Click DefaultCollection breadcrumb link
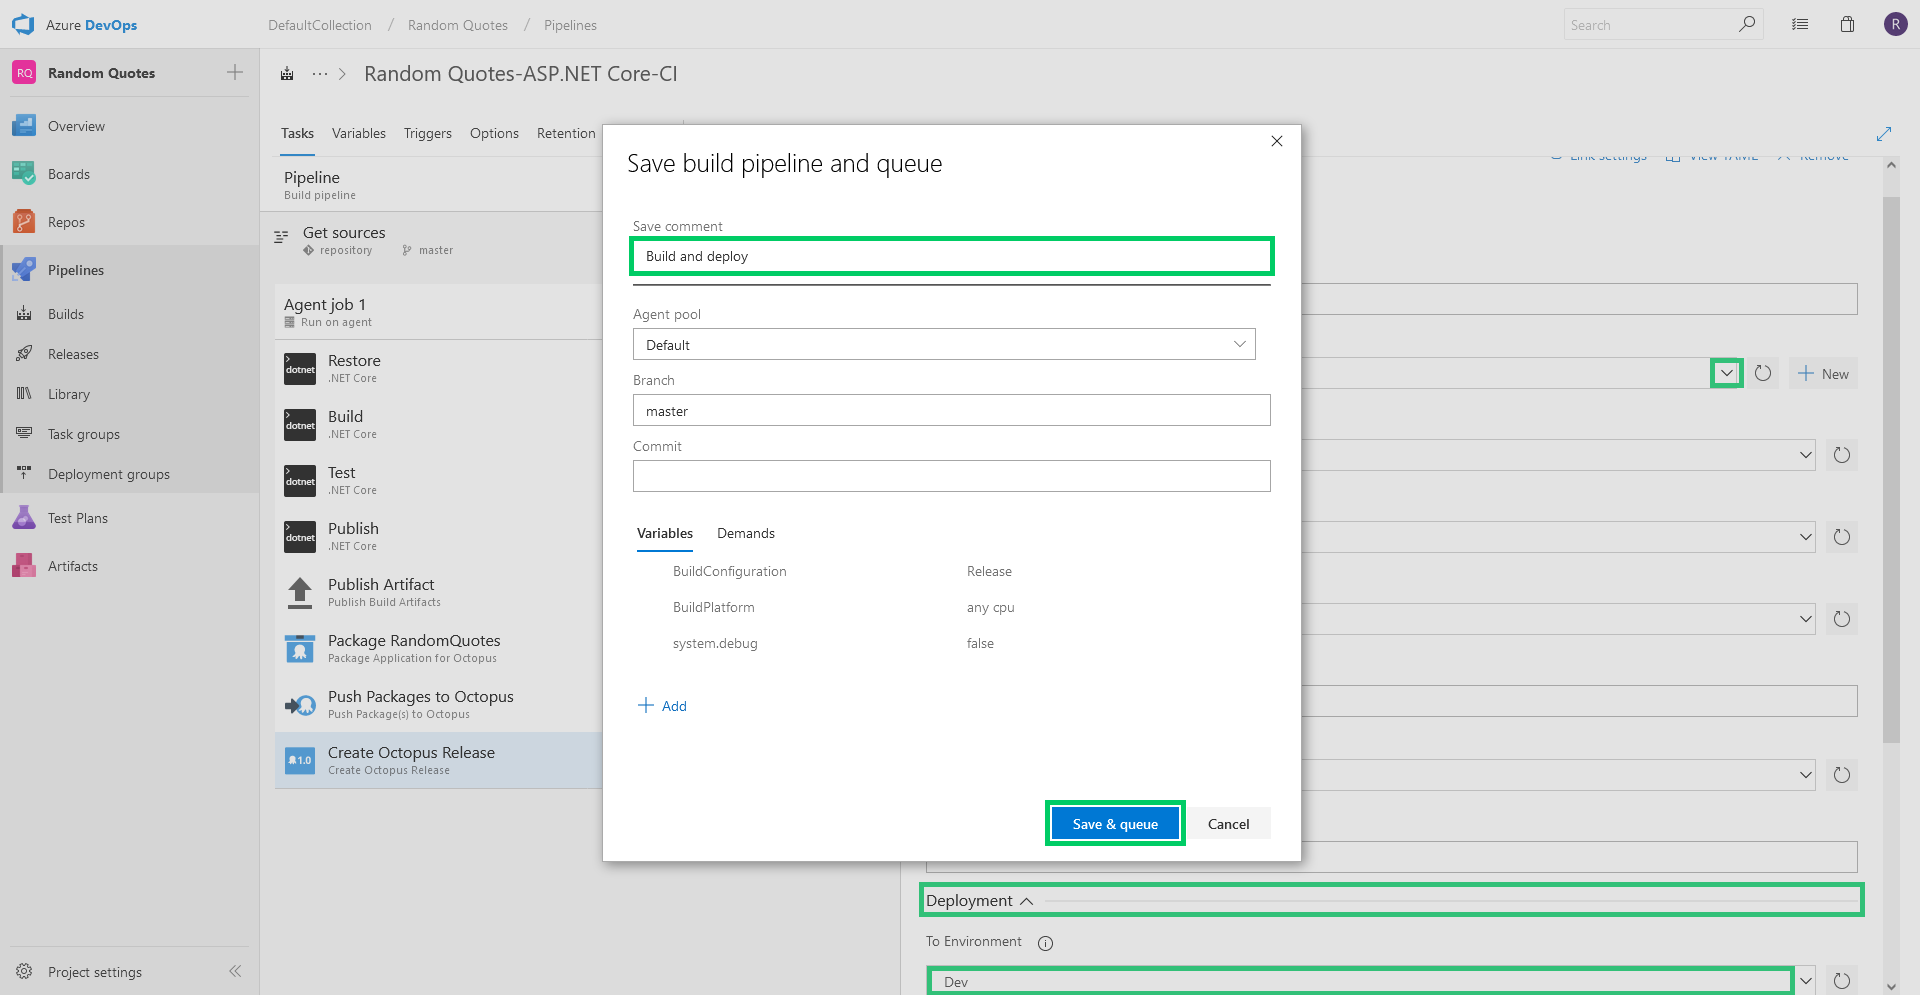Image resolution: width=1920 pixels, height=995 pixels. 320,25
